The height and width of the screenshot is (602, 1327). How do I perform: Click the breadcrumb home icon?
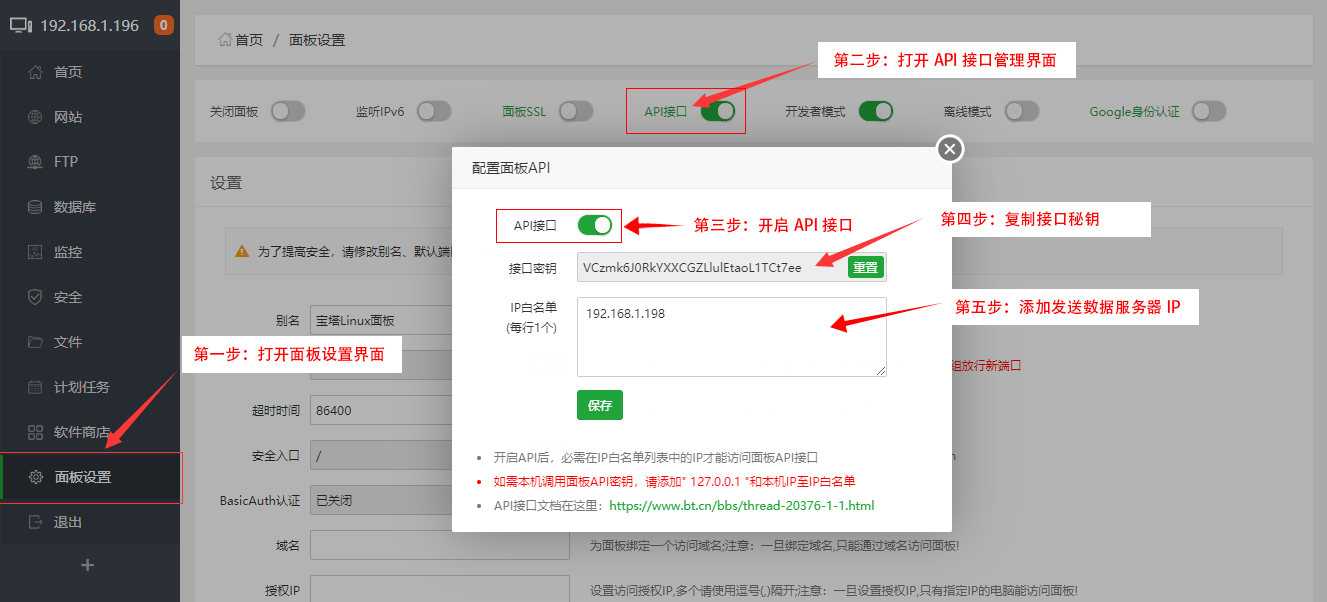pyautogui.click(x=225, y=40)
